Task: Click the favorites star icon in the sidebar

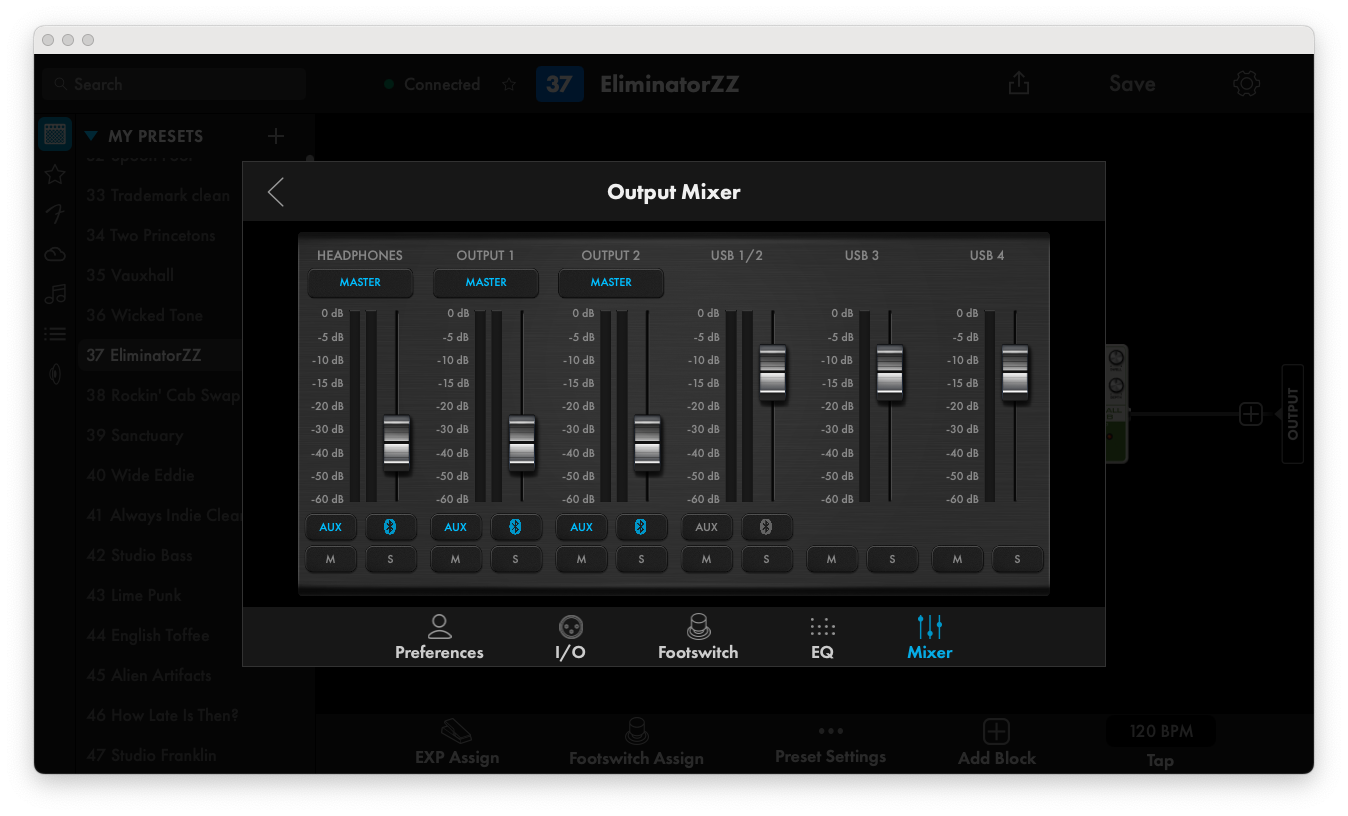Action: click(54, 173)
